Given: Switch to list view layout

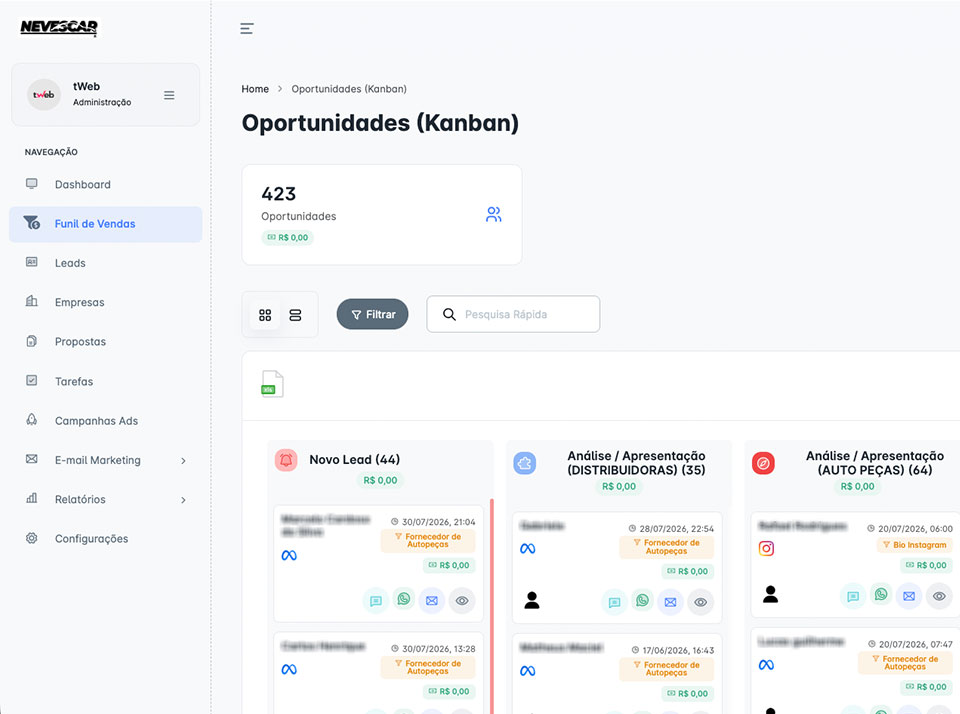Looking at the screenshot, I should [295, 315].
